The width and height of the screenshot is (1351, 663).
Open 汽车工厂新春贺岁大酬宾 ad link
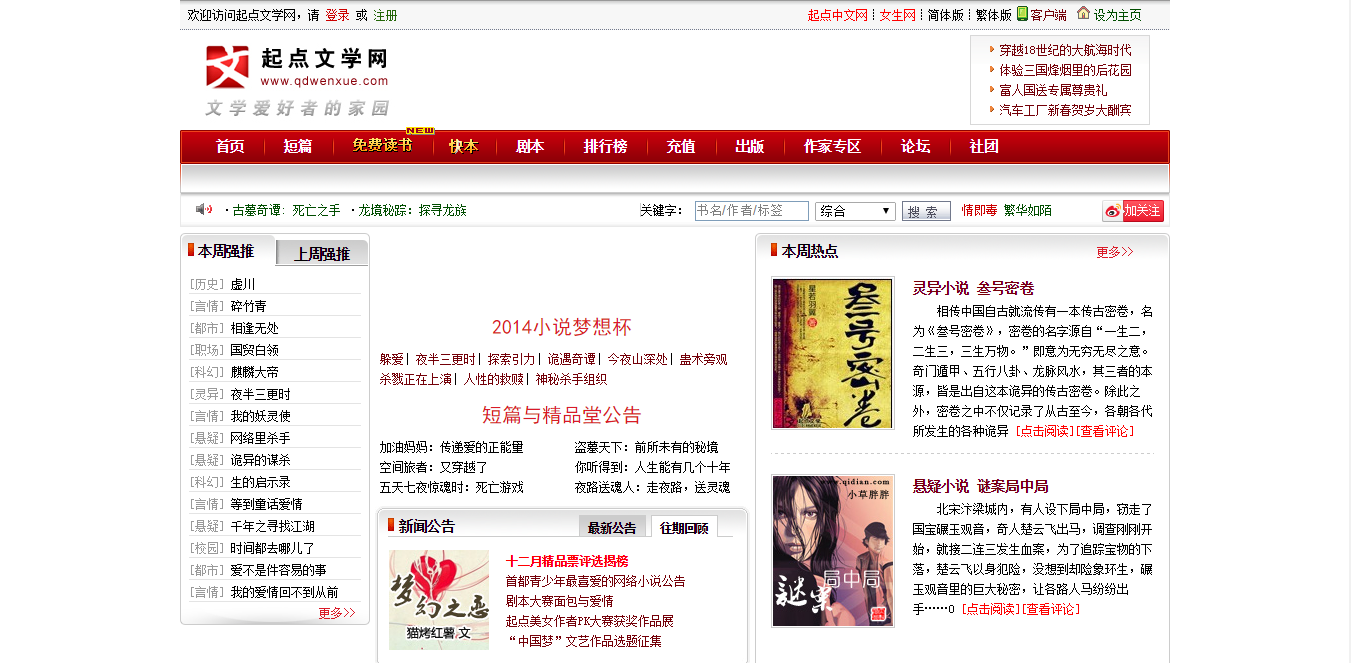(1065, 110)
